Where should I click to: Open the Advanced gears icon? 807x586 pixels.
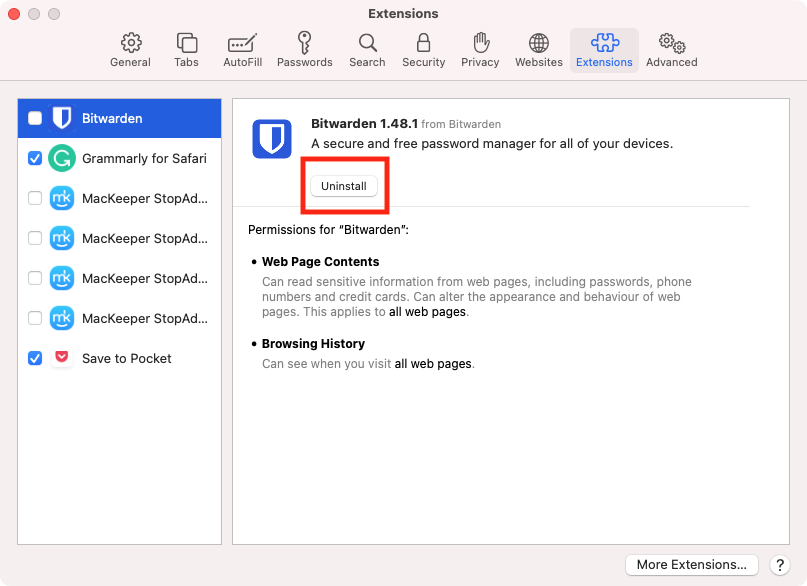[x=672, y=43]
